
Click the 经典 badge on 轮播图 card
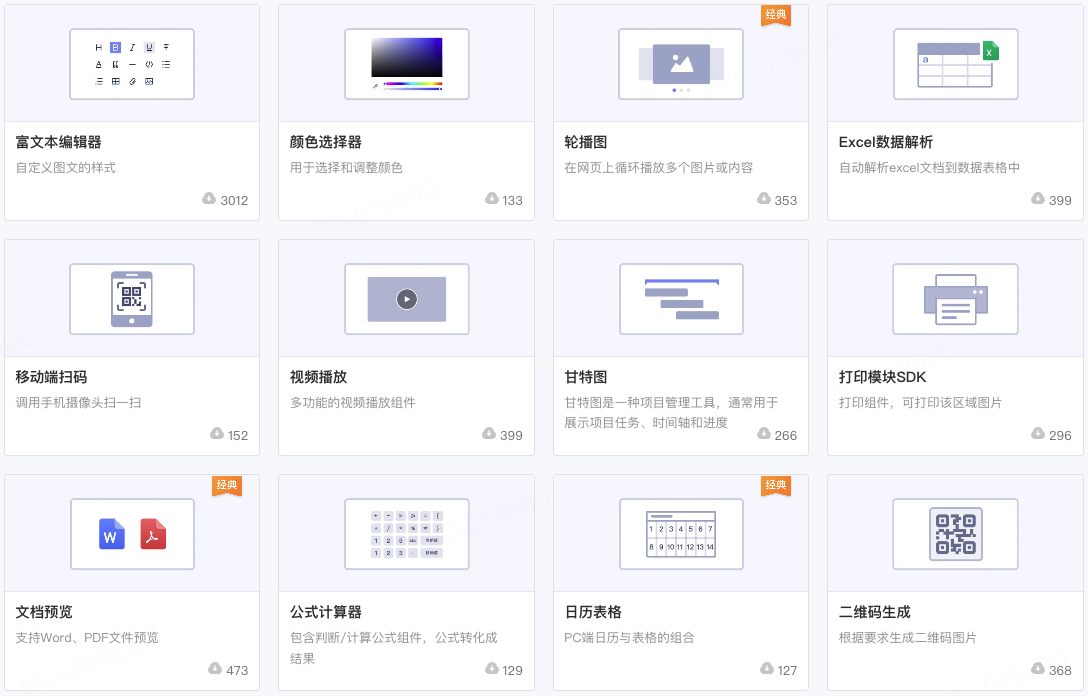[776, 15]
